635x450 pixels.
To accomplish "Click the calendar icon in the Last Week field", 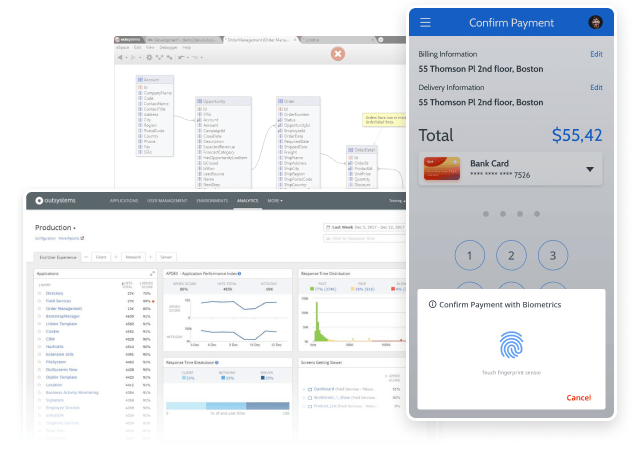I will pyautogui.click(x=328, y=227).
